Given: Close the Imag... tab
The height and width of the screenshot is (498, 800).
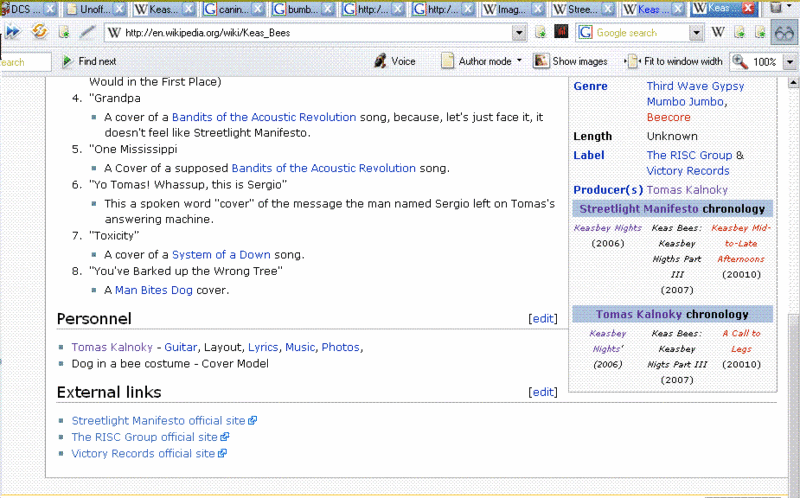Looking at the screenshot, I should (538, 9).
